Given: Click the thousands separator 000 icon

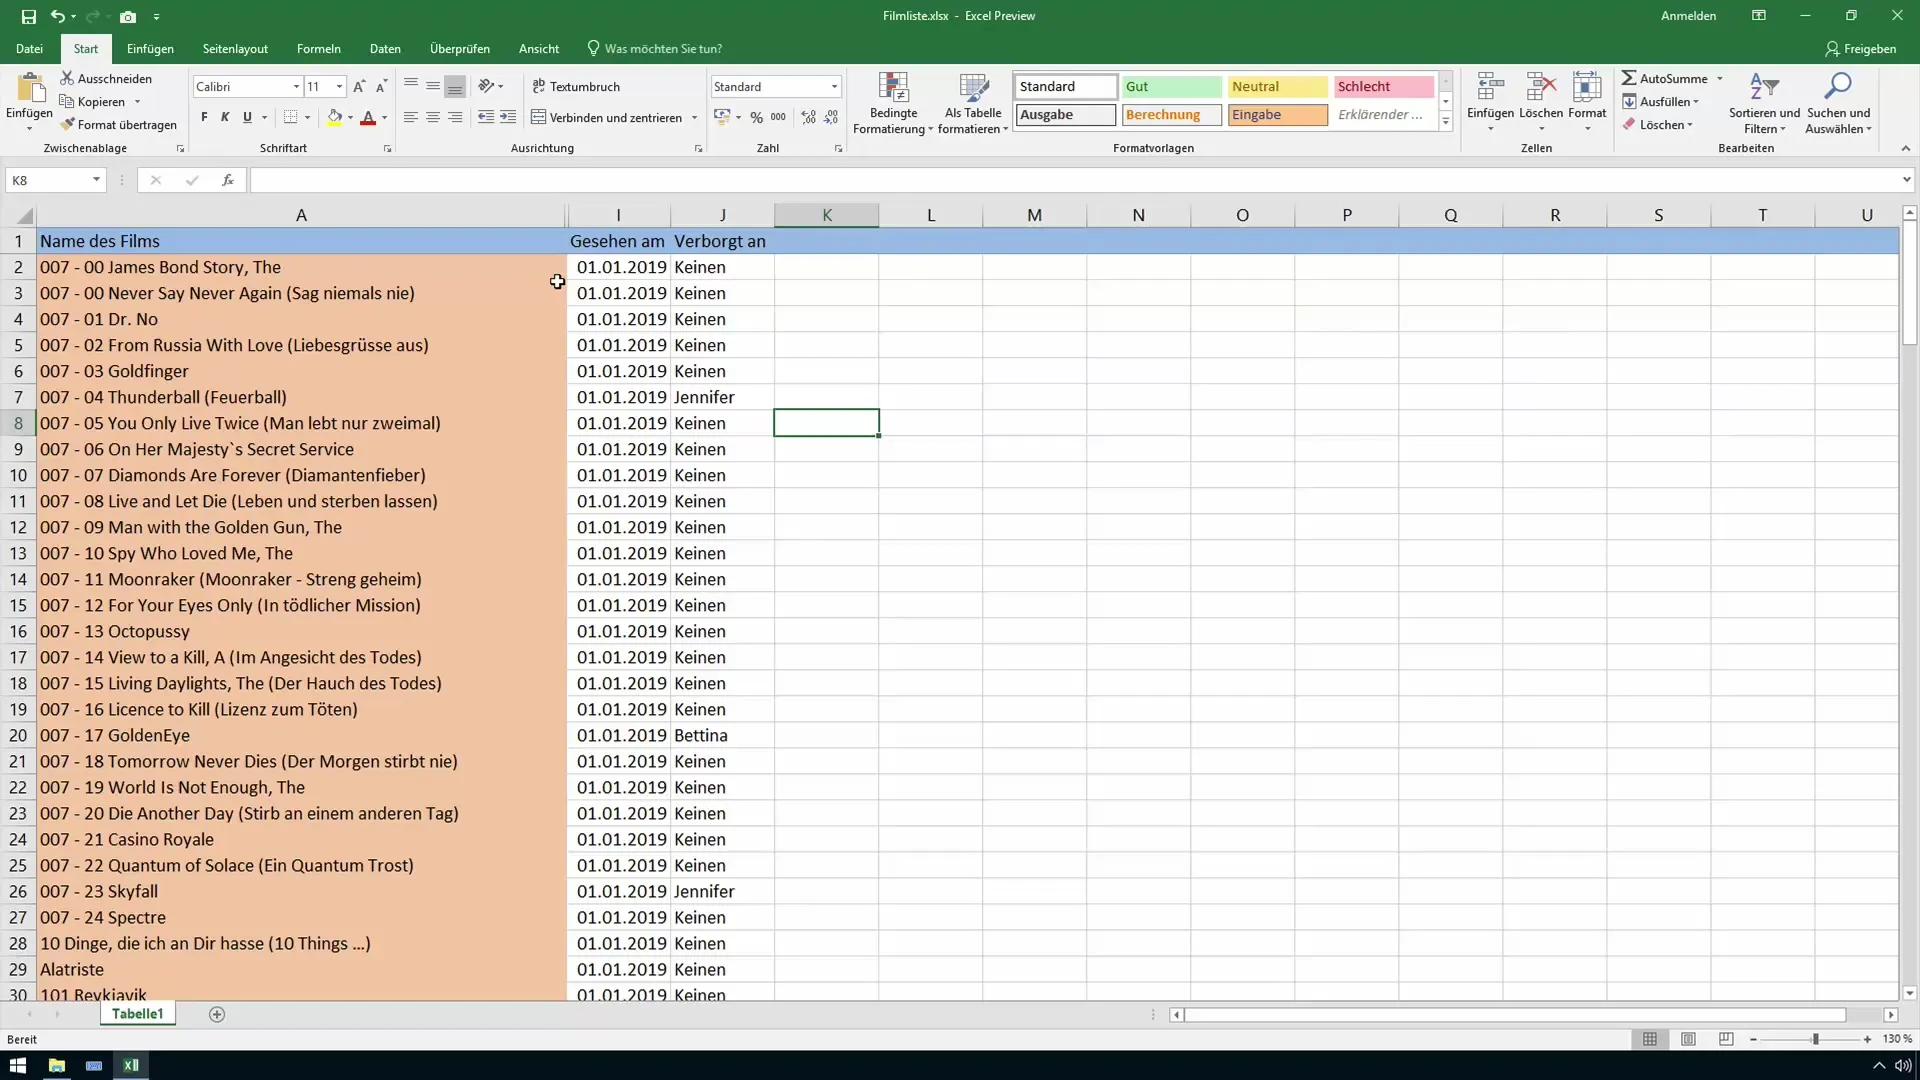Looking at the screenshot, I should click(778, 117).
